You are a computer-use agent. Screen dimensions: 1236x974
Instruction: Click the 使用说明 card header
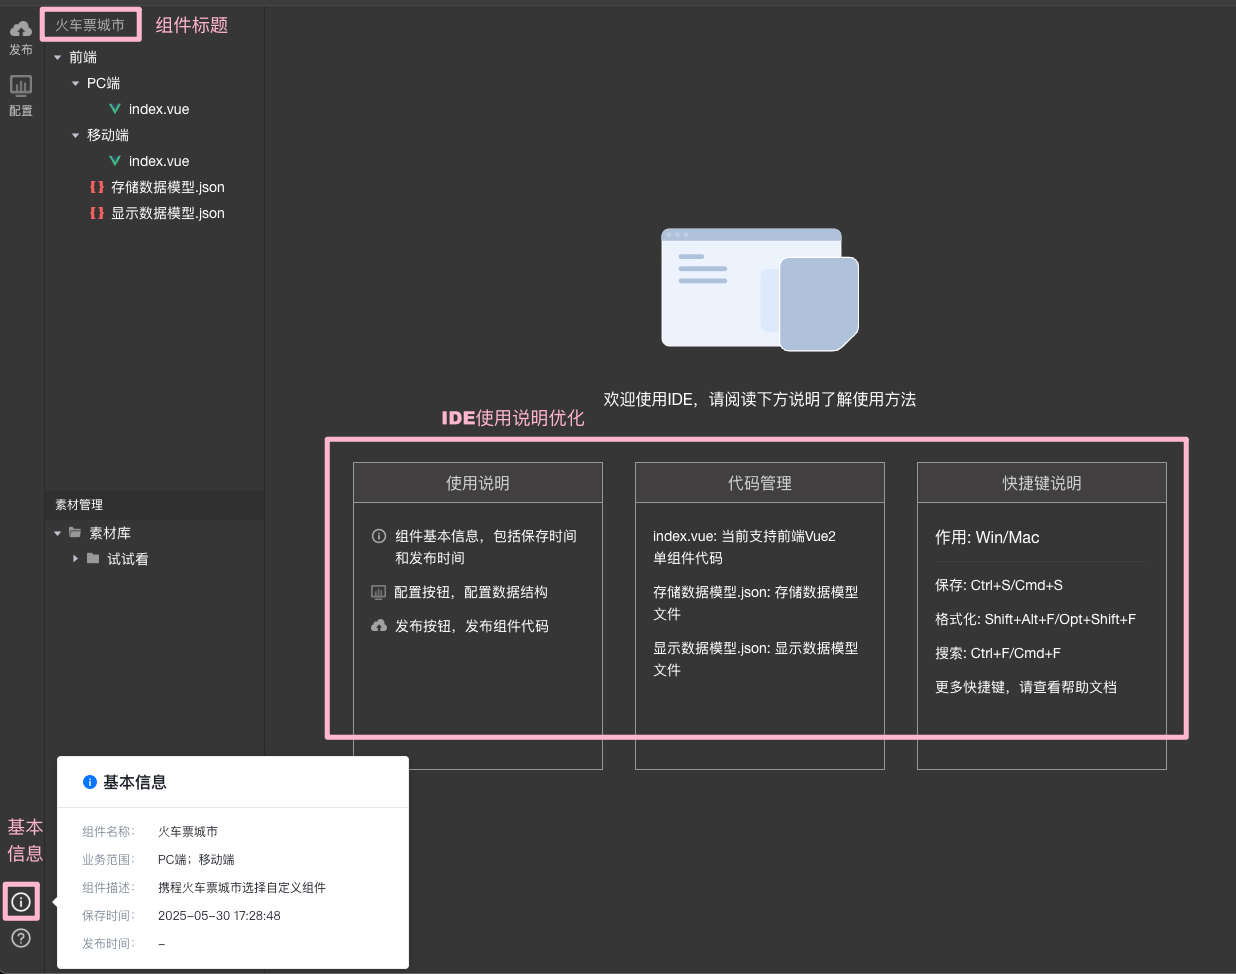click(x=477, y=483)
